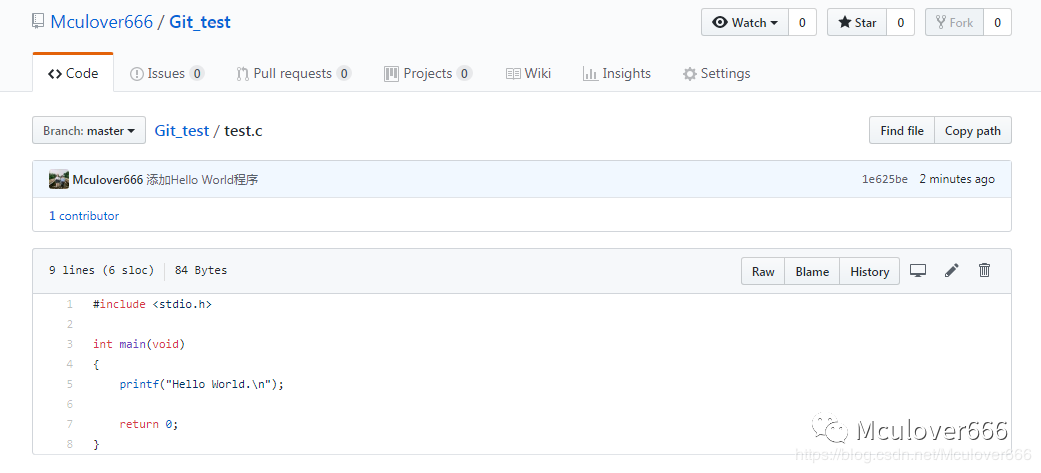Open commit hash 1e625be
Image resolution: width=1041 pixels, height=473 pixels.
coord(884,179)
